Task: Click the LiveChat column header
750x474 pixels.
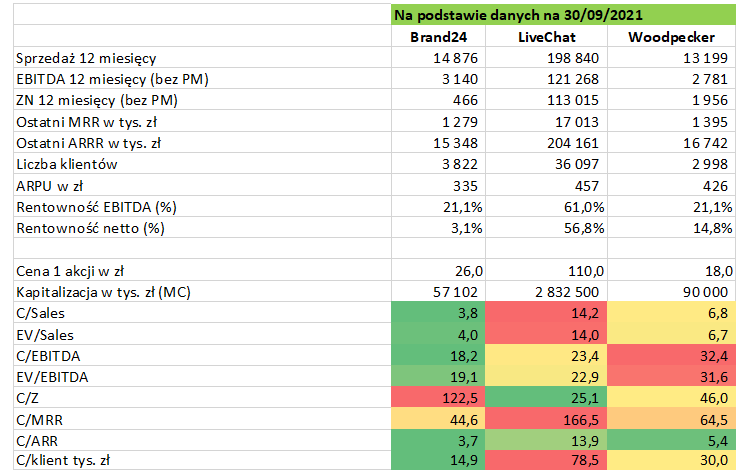Action: coord(547,37)
